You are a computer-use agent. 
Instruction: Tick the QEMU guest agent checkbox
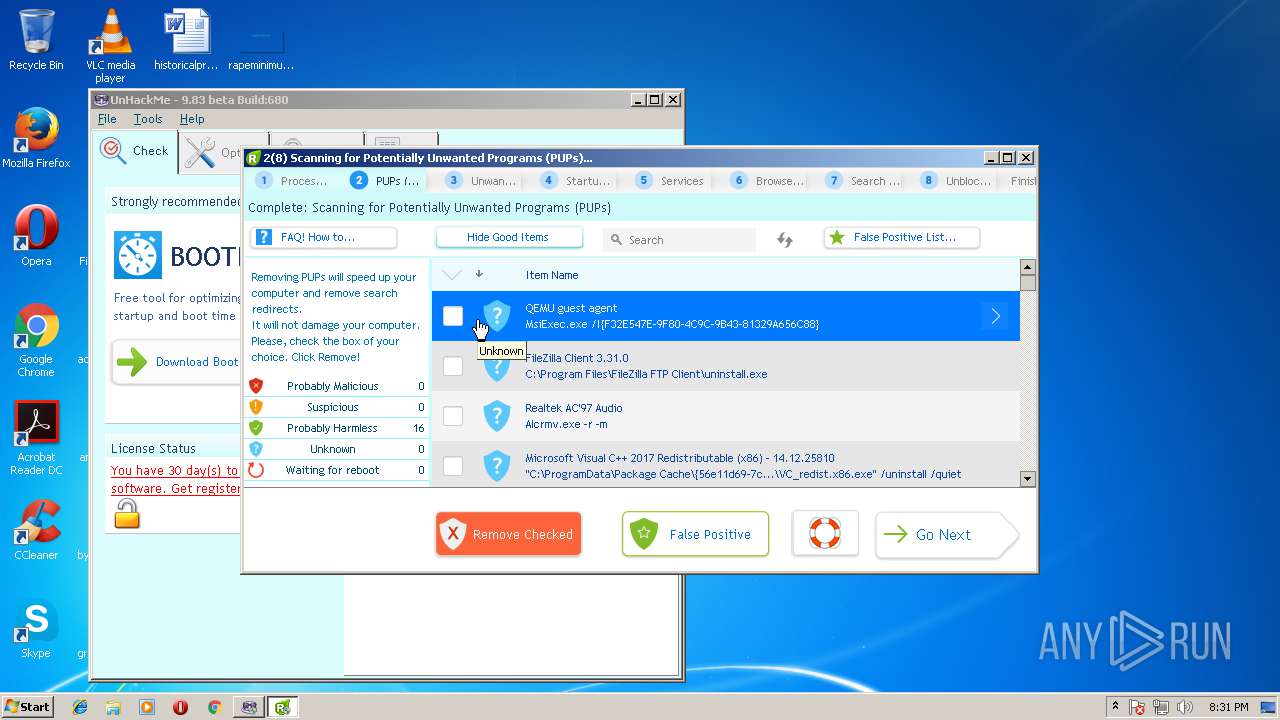[453, 316]
